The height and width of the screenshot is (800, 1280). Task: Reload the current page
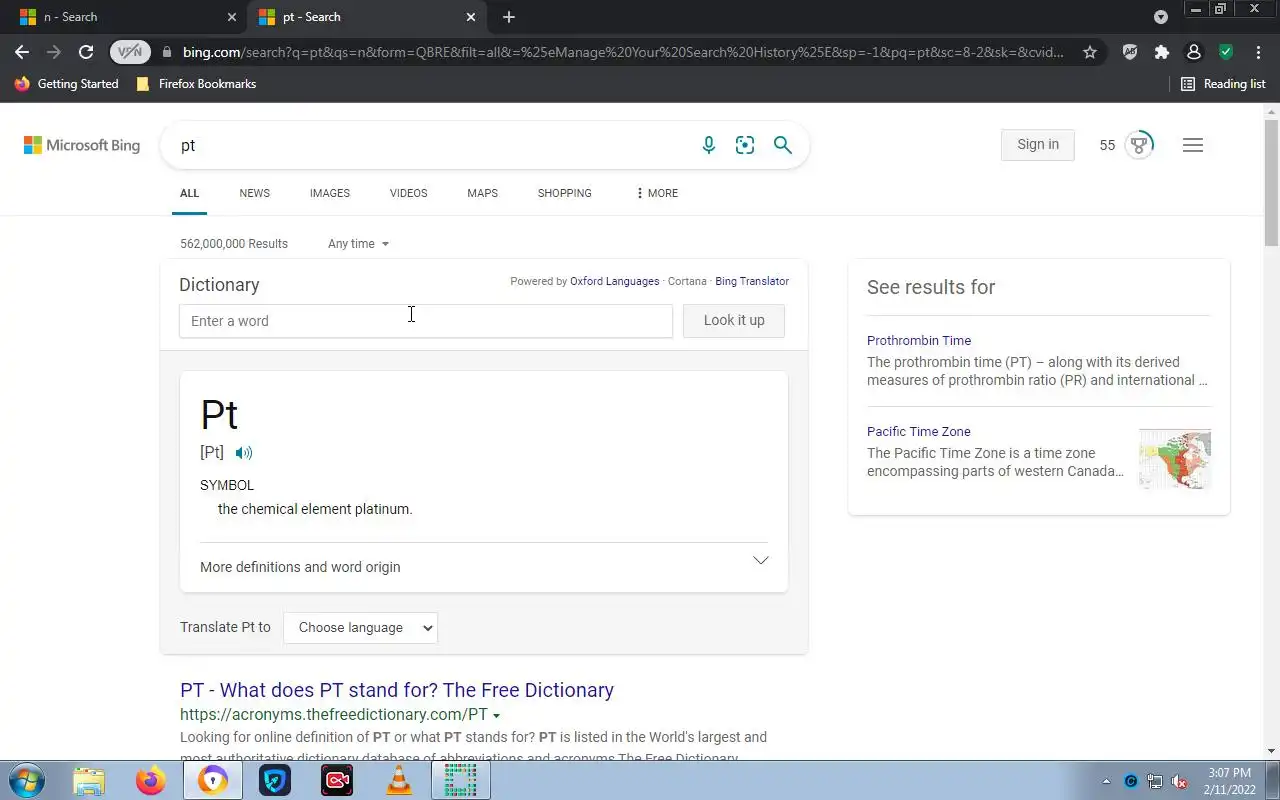86,52
